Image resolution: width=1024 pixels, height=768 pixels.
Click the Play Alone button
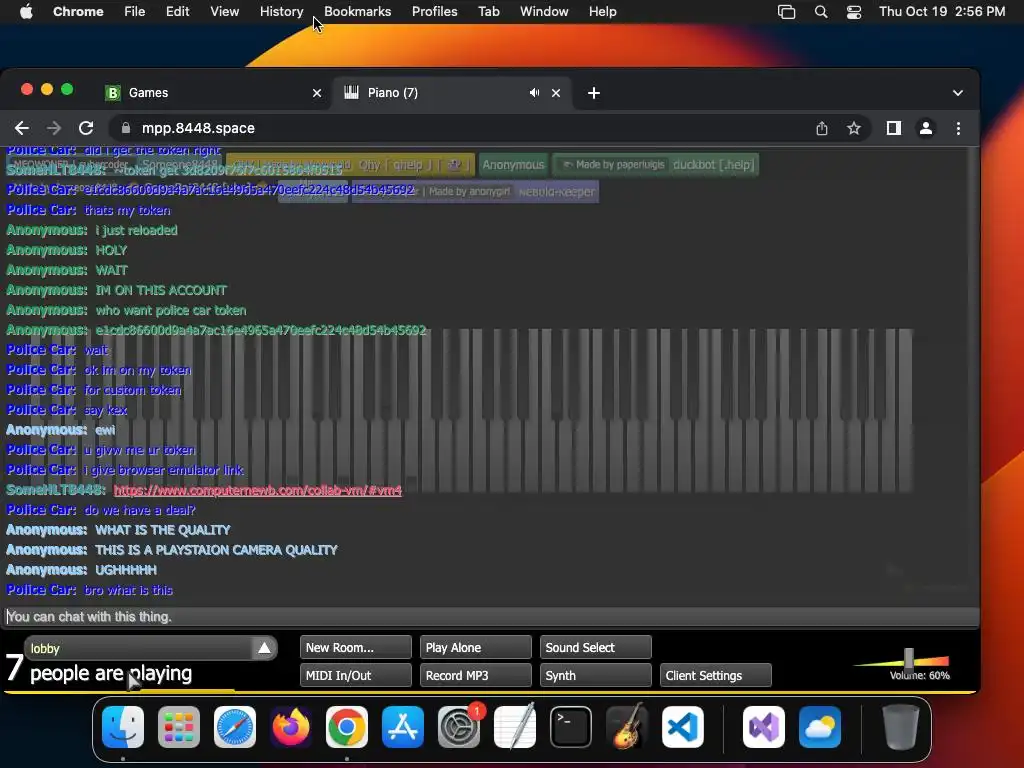click(x=475, y=647)
